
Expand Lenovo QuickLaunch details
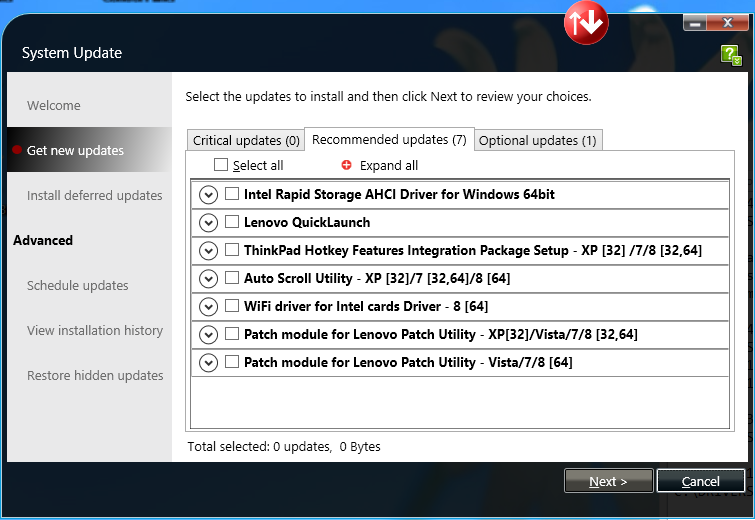(x=208, y=223)
